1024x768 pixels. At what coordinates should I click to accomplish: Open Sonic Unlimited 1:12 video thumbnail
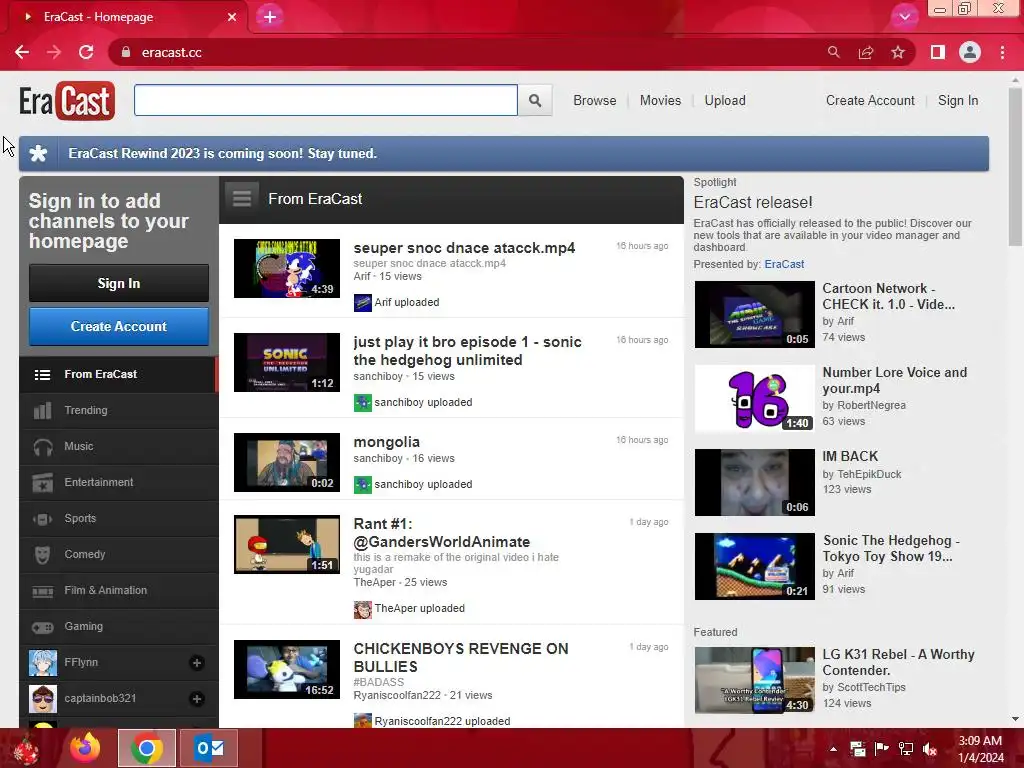click(x=287, y=362)
